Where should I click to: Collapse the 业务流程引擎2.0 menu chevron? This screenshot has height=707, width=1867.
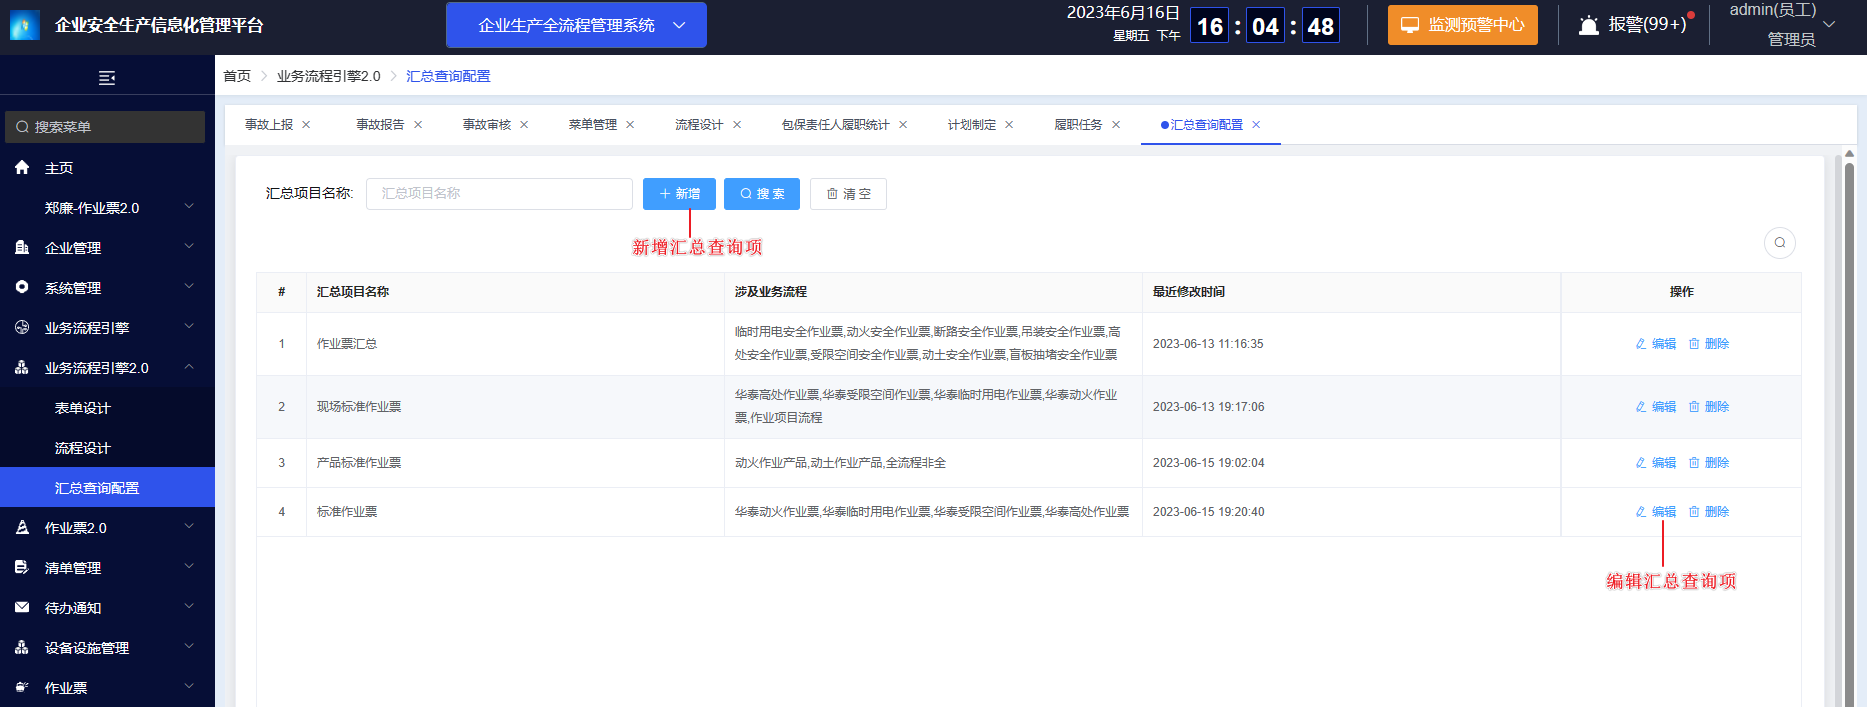click(189, 367)
